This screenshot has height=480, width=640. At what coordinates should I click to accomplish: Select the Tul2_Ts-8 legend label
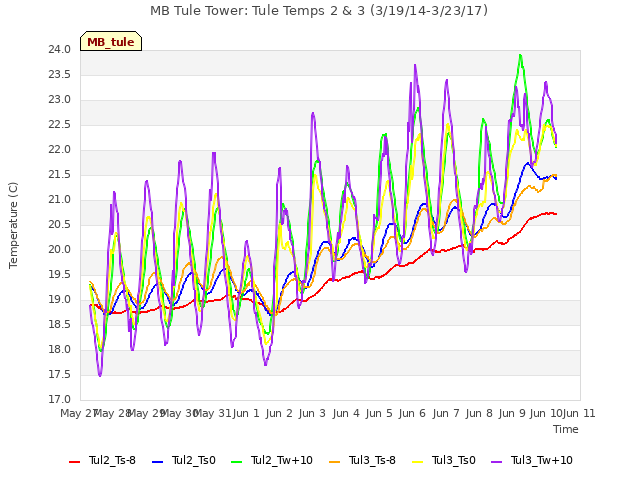click(112, 460)
